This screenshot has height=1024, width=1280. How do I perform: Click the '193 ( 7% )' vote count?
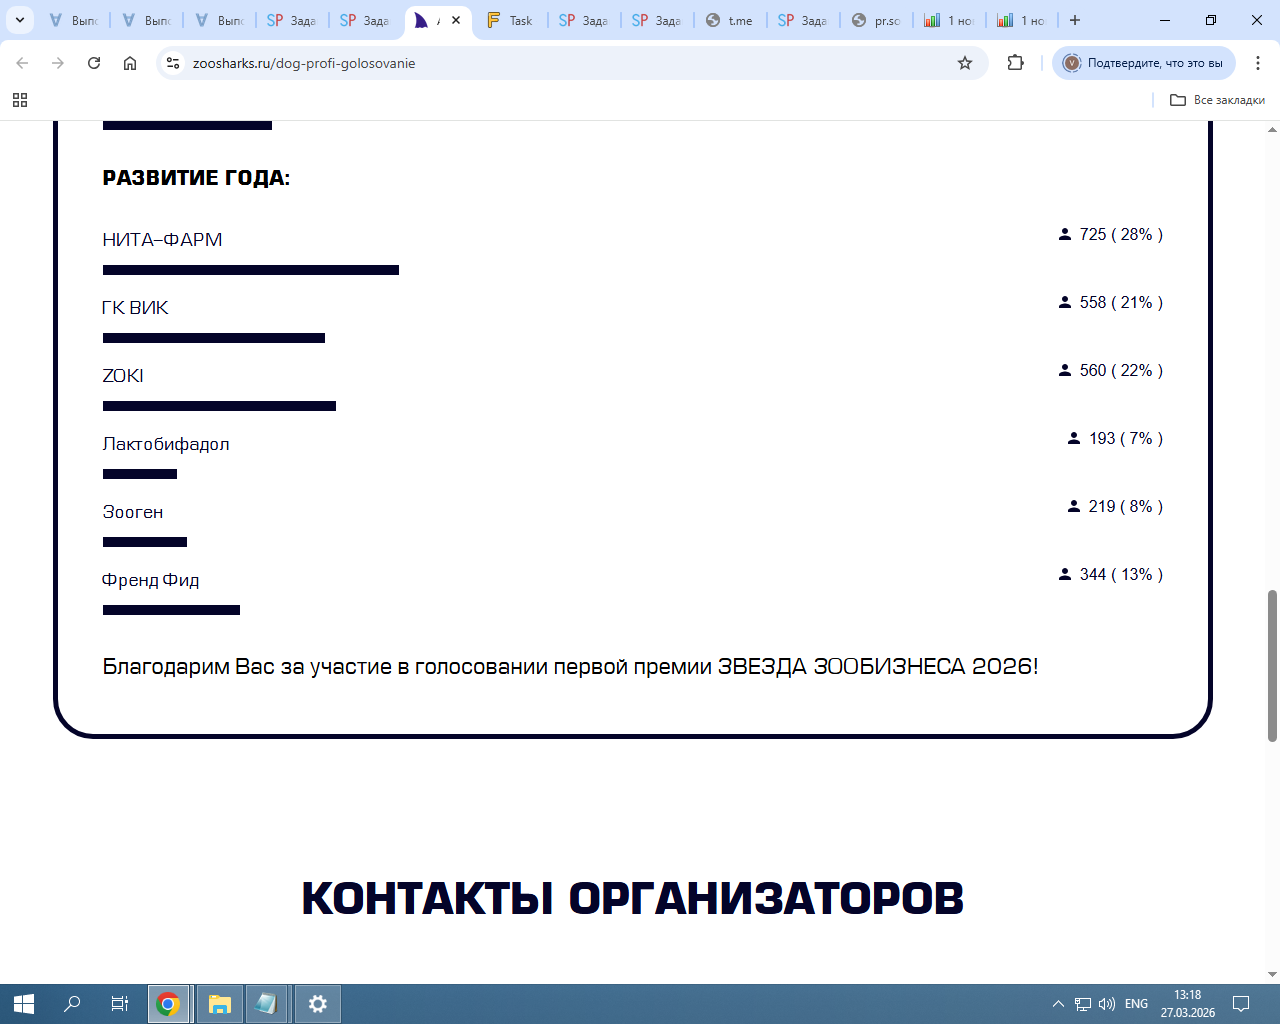(1126, 438)
